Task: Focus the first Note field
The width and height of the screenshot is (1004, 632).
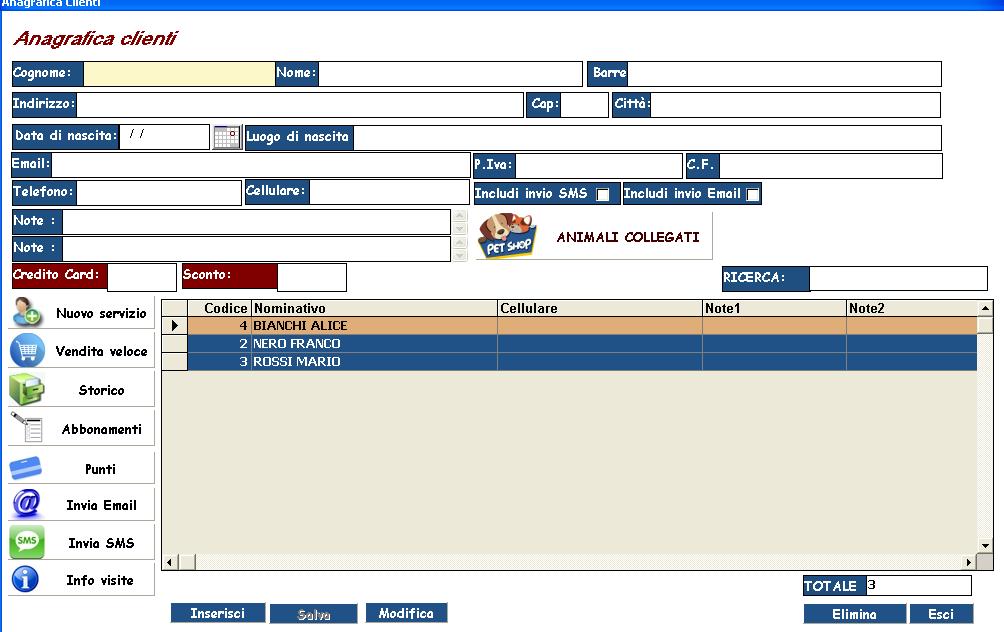Action: (256, 222)
